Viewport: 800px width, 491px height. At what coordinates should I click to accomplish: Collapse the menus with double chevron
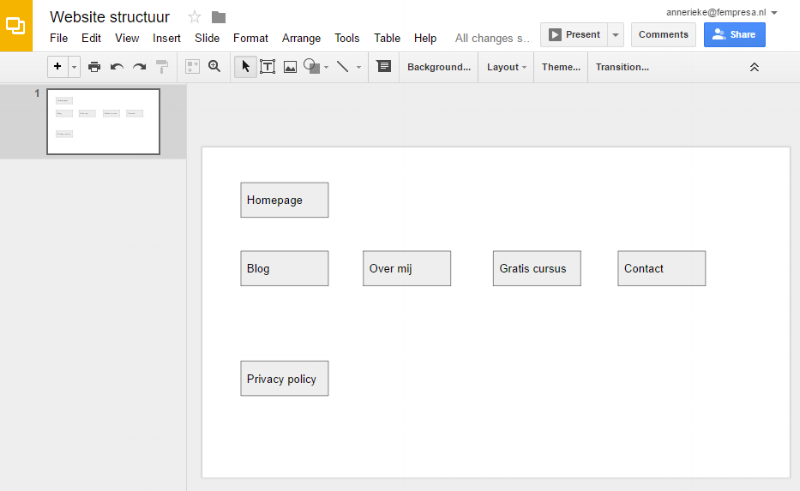(754, 67)
